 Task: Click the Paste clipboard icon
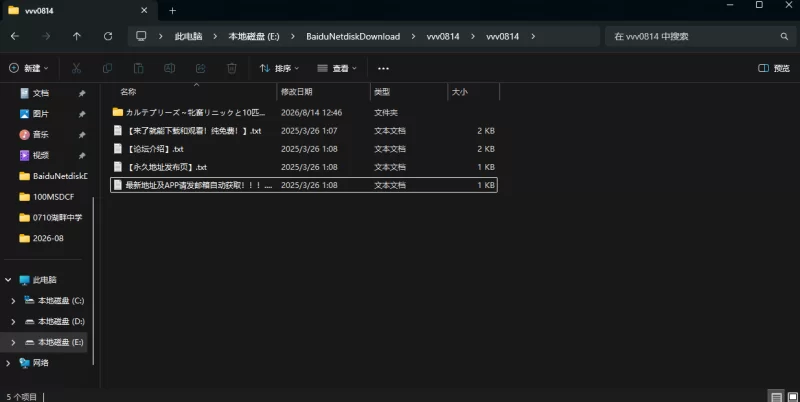[x=138, y=68]
